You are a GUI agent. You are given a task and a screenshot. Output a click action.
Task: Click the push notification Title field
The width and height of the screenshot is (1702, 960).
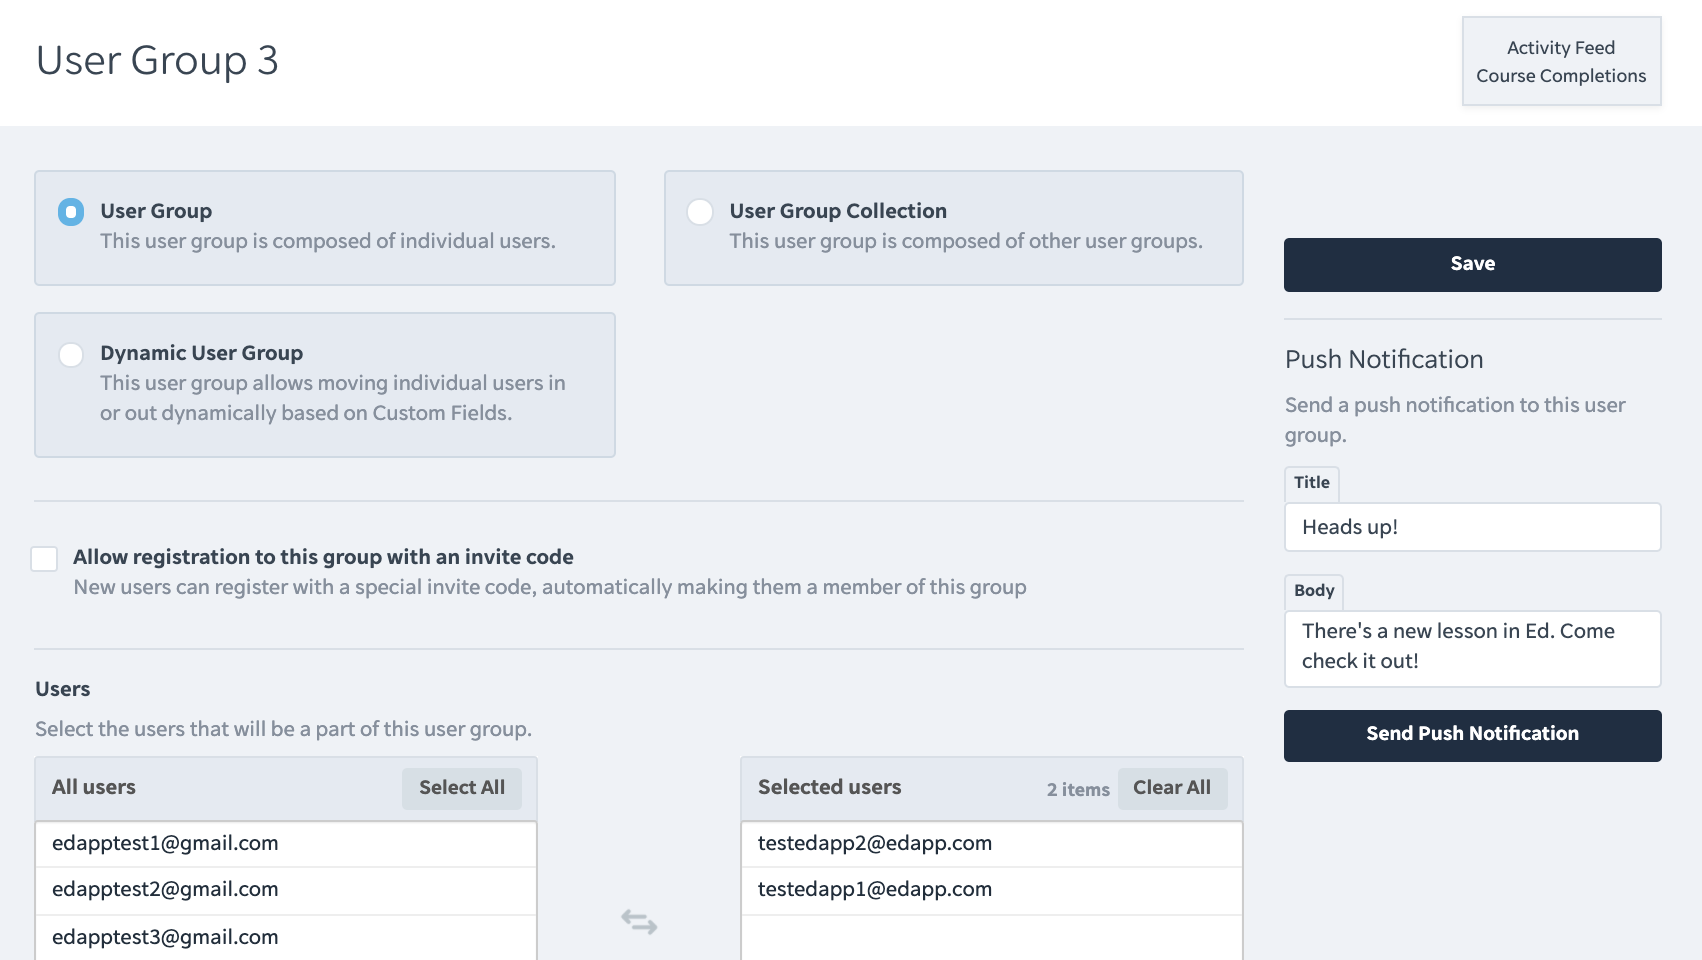(1472, 527)
